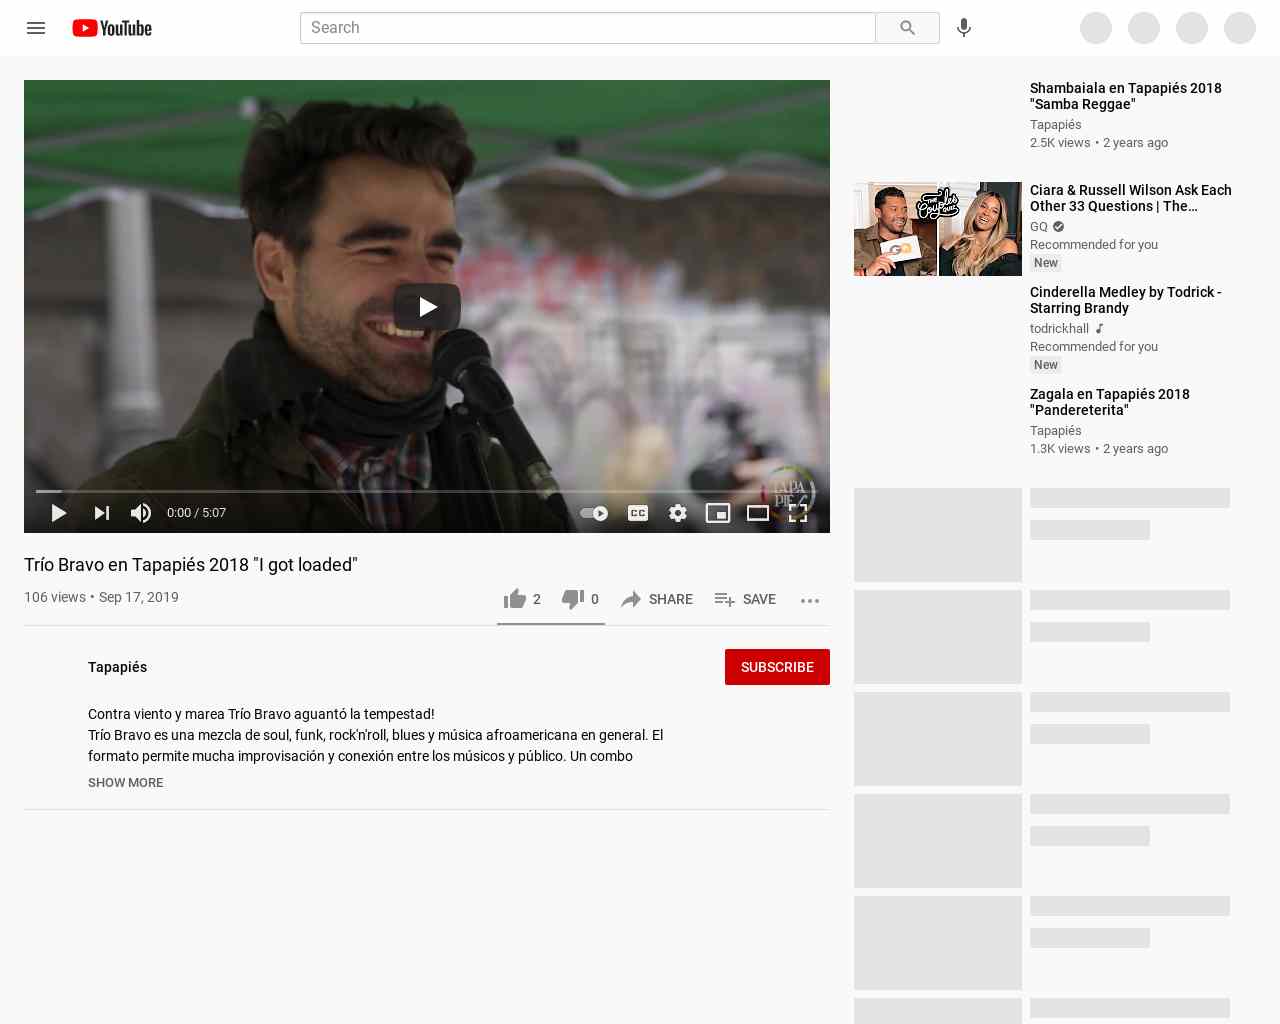Seek on the video progress bar
Viewport: 1280px width, 1024px height.
[427, 491]
